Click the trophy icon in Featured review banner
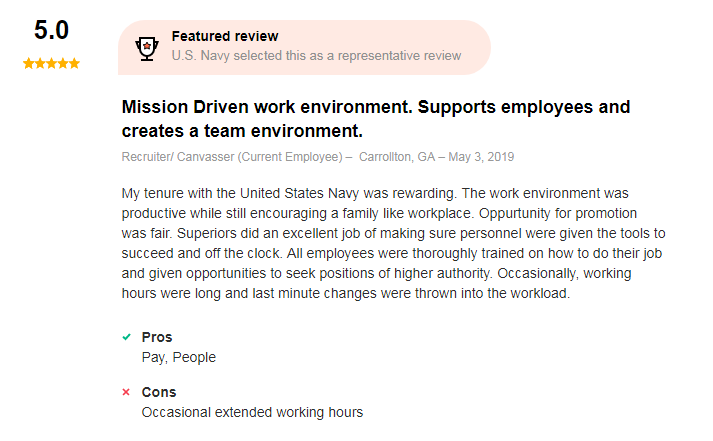 coord(148,47)
